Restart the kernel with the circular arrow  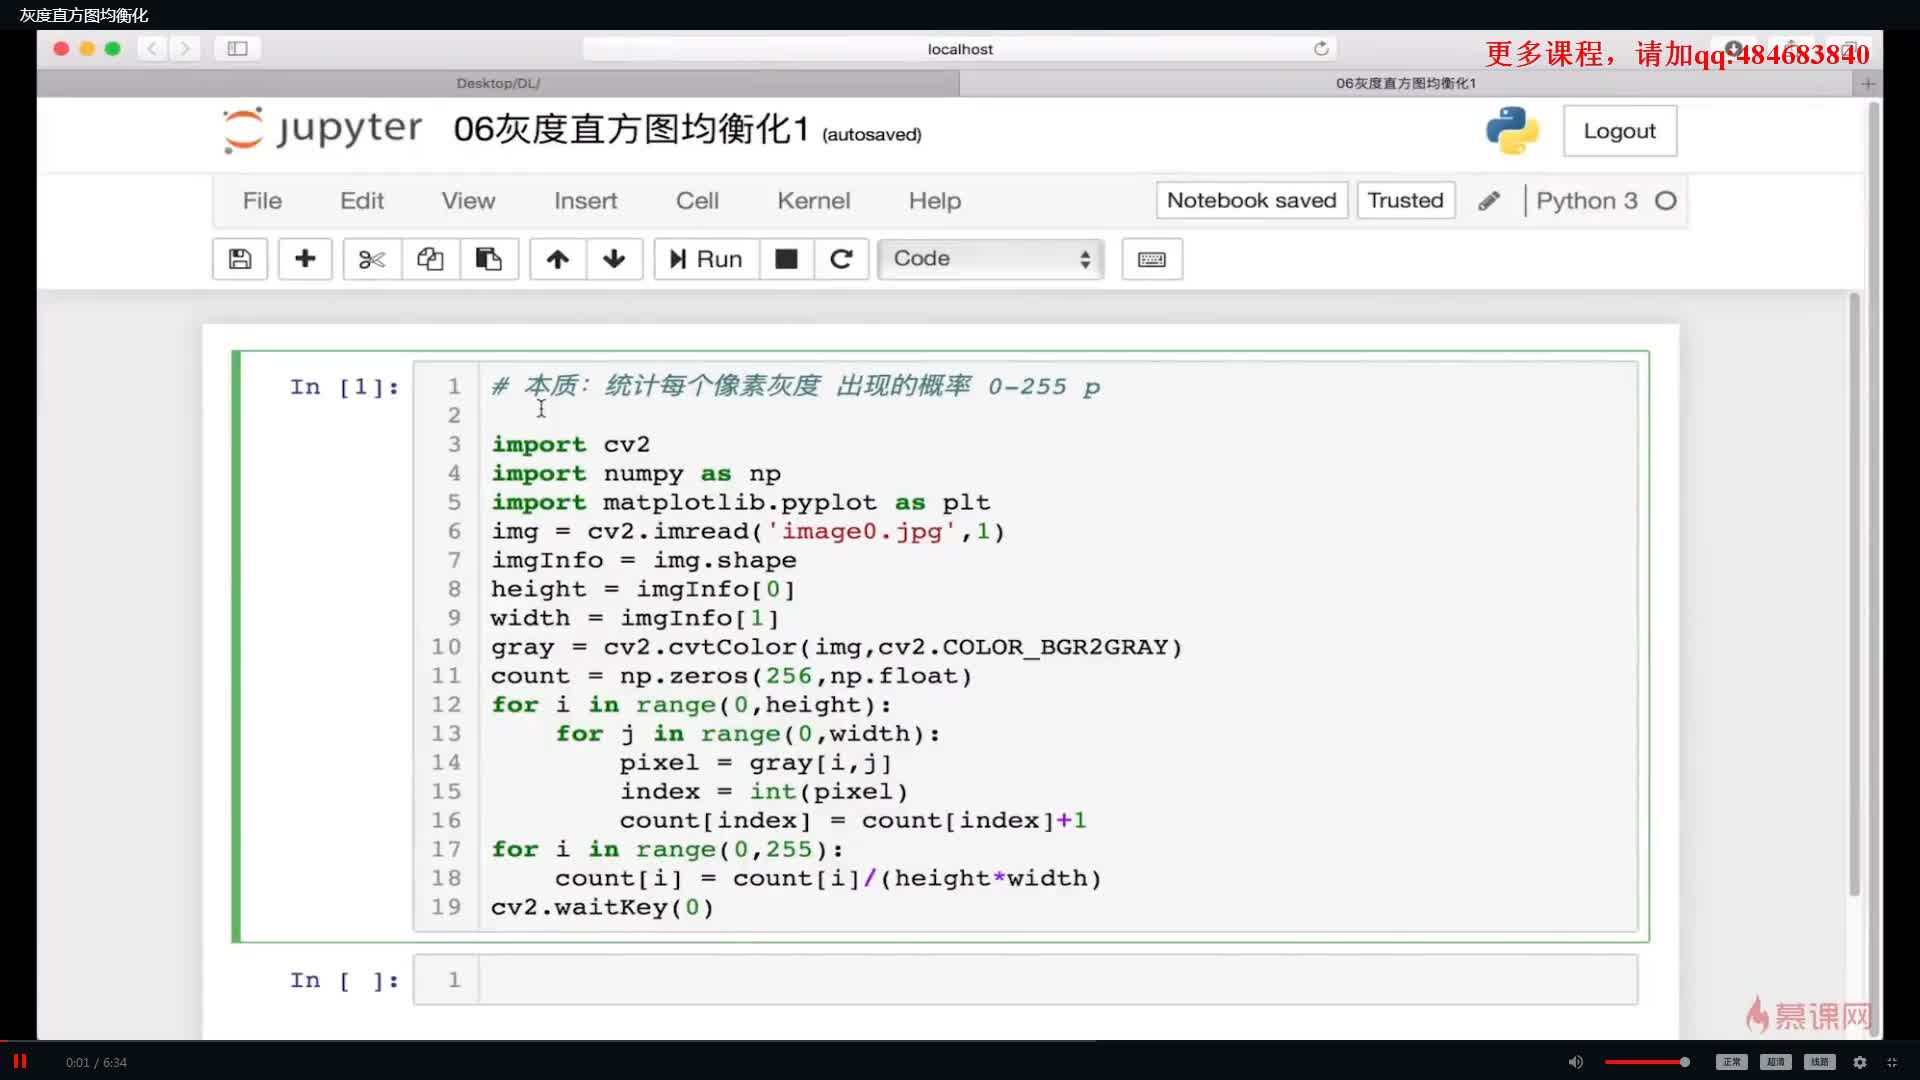[841, 259]
